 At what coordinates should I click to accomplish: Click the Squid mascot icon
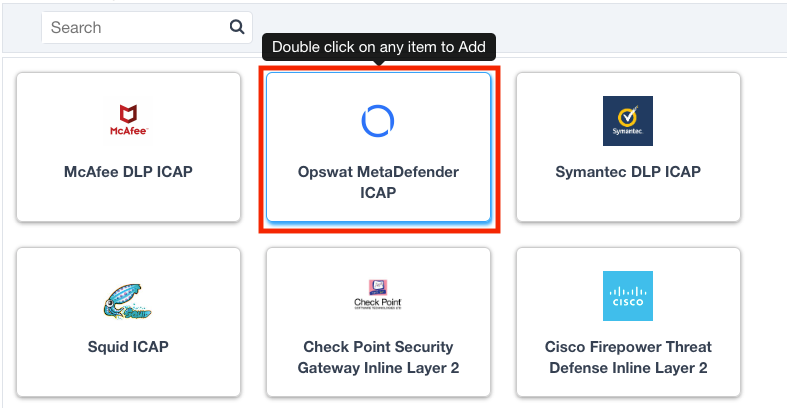click(128, 297)
